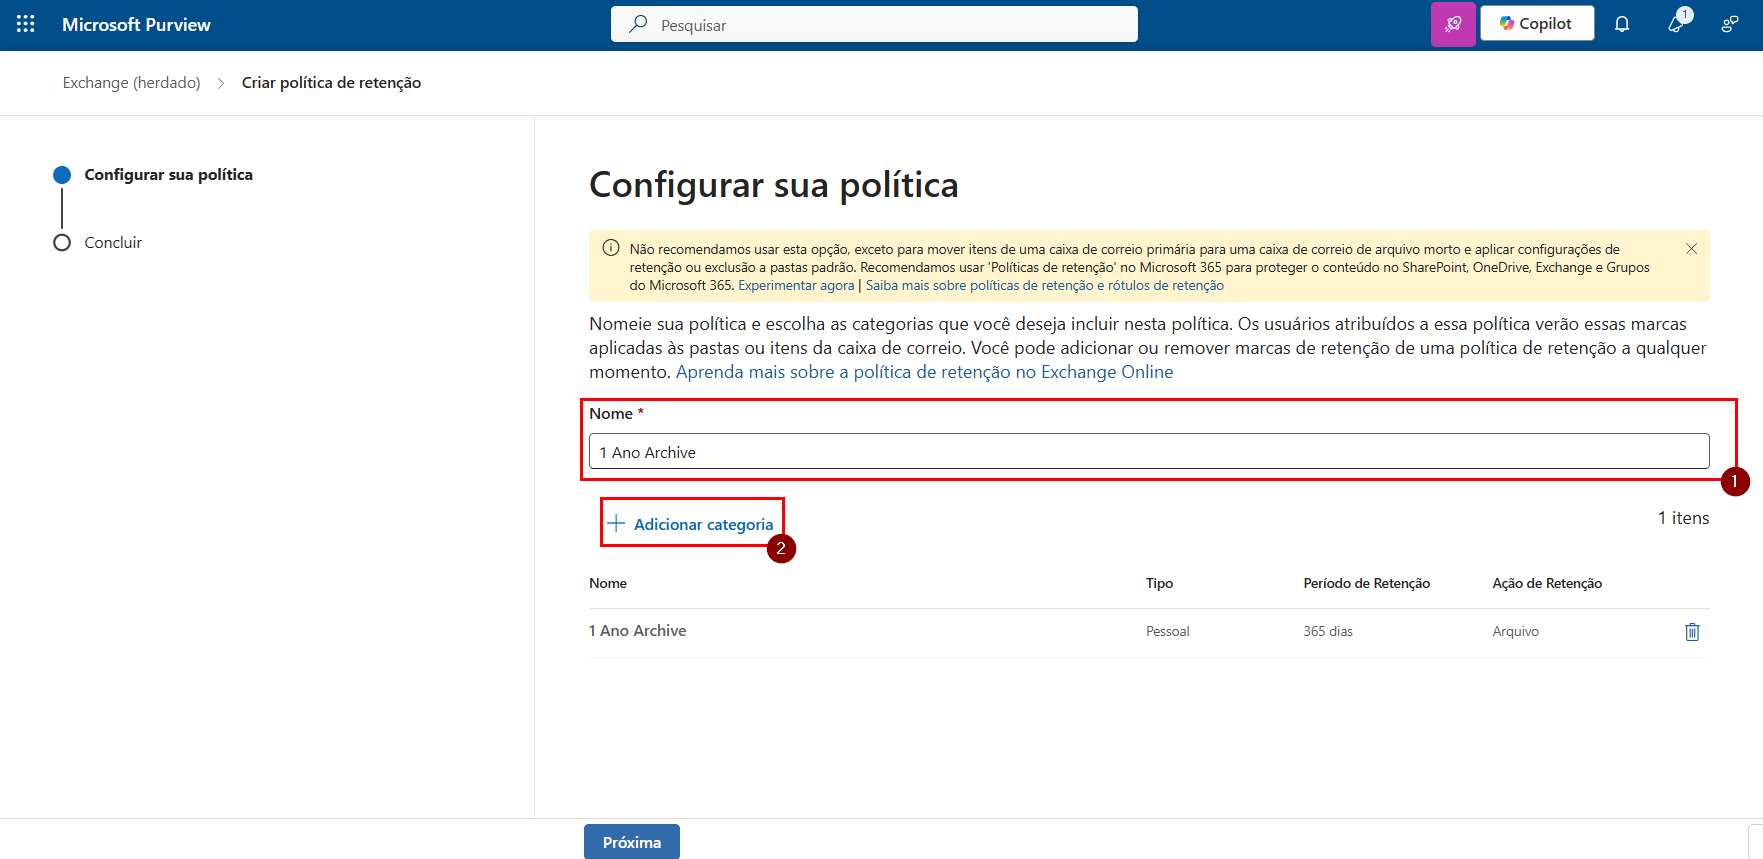
Task: Dismiss the yellow warning banner
Action: click(x=1691, y=249)
